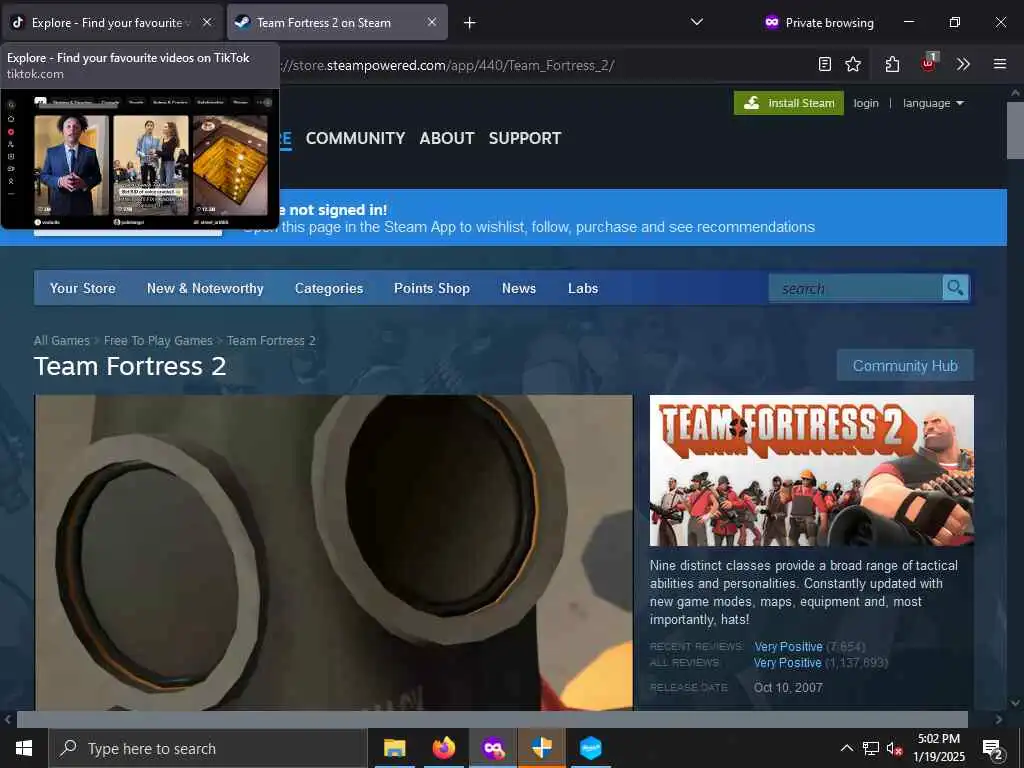The image size is (1024, 768).
Task: Click the magnifier search button
Action: (x=955, y=288)
